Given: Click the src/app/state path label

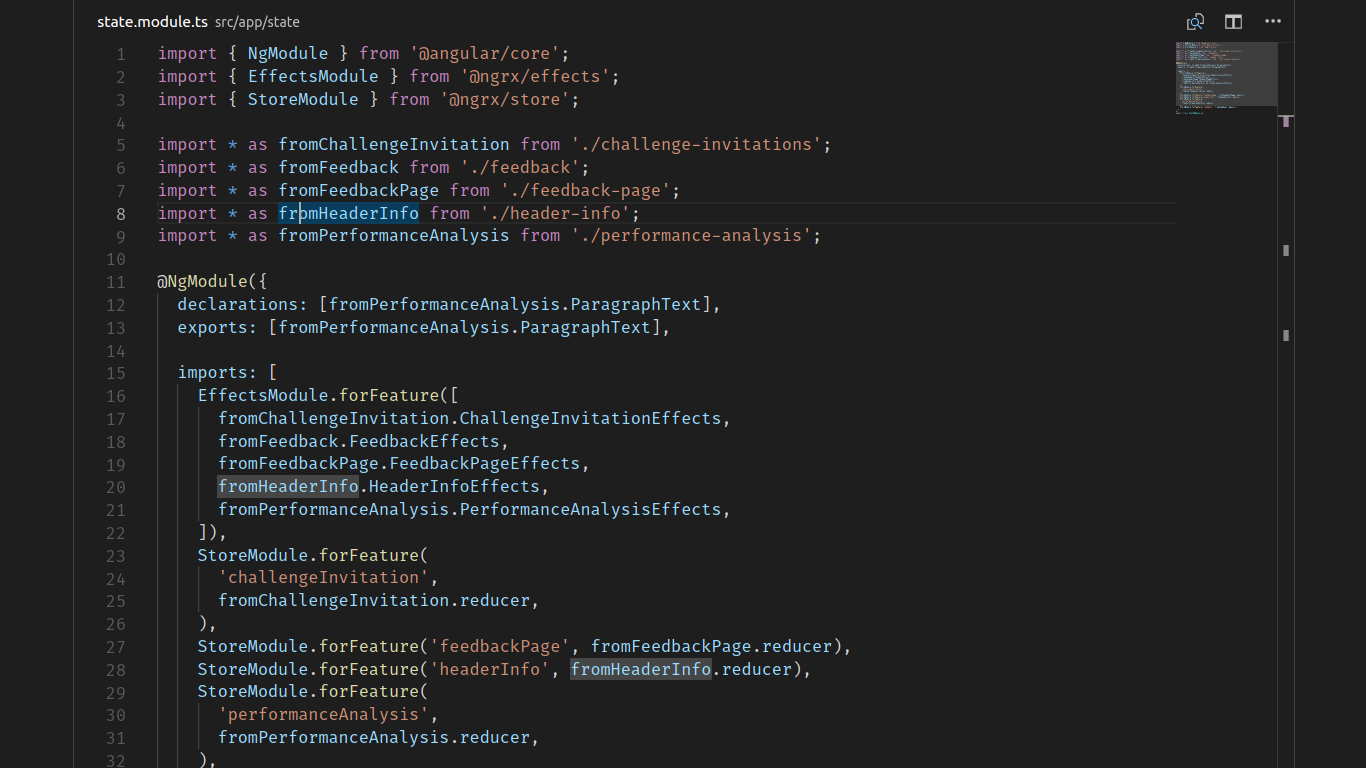Looking at the screenshot, I should point(257,22).
